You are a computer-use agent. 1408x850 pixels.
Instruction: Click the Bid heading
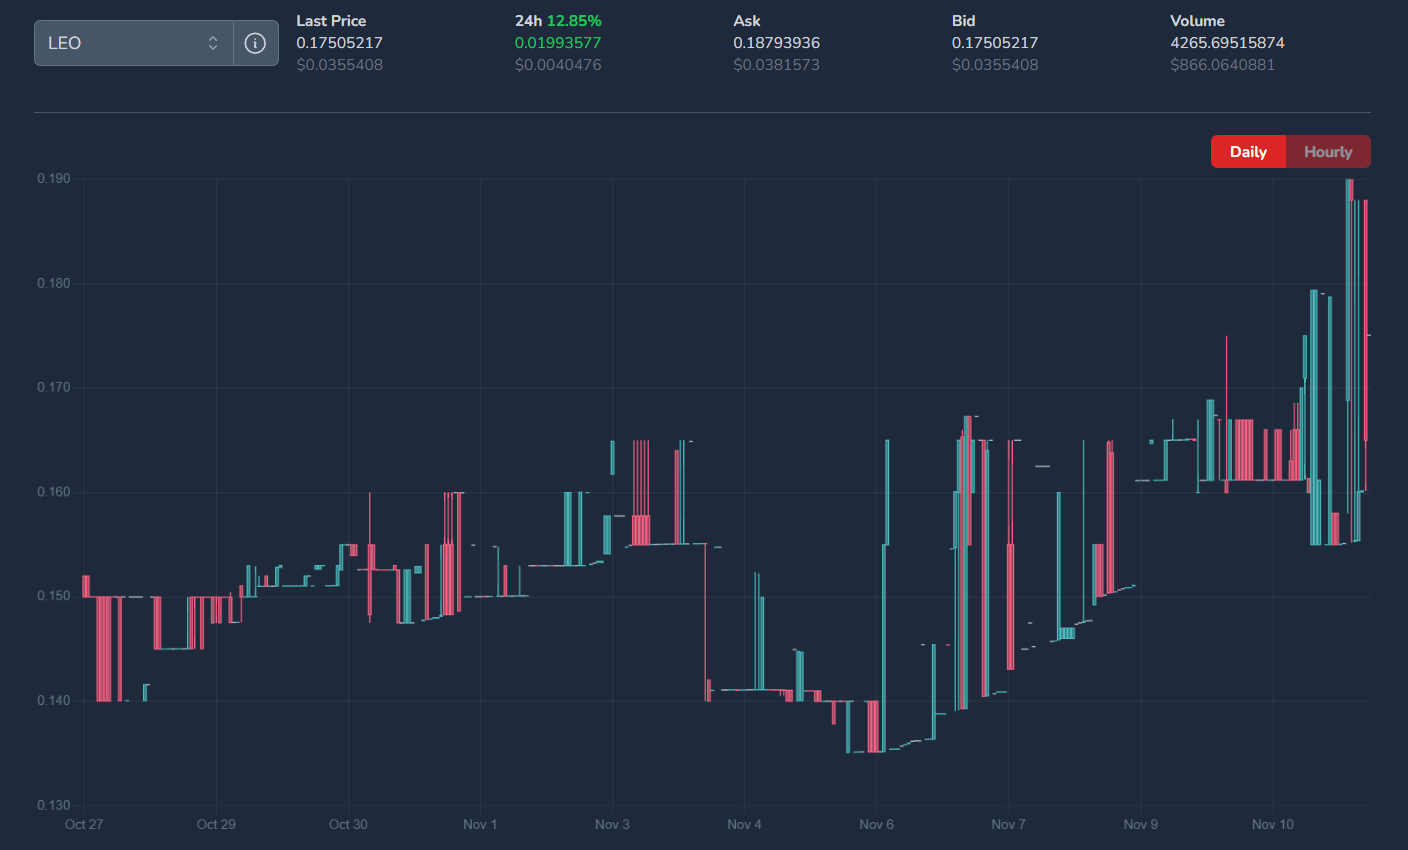[964, 21]
